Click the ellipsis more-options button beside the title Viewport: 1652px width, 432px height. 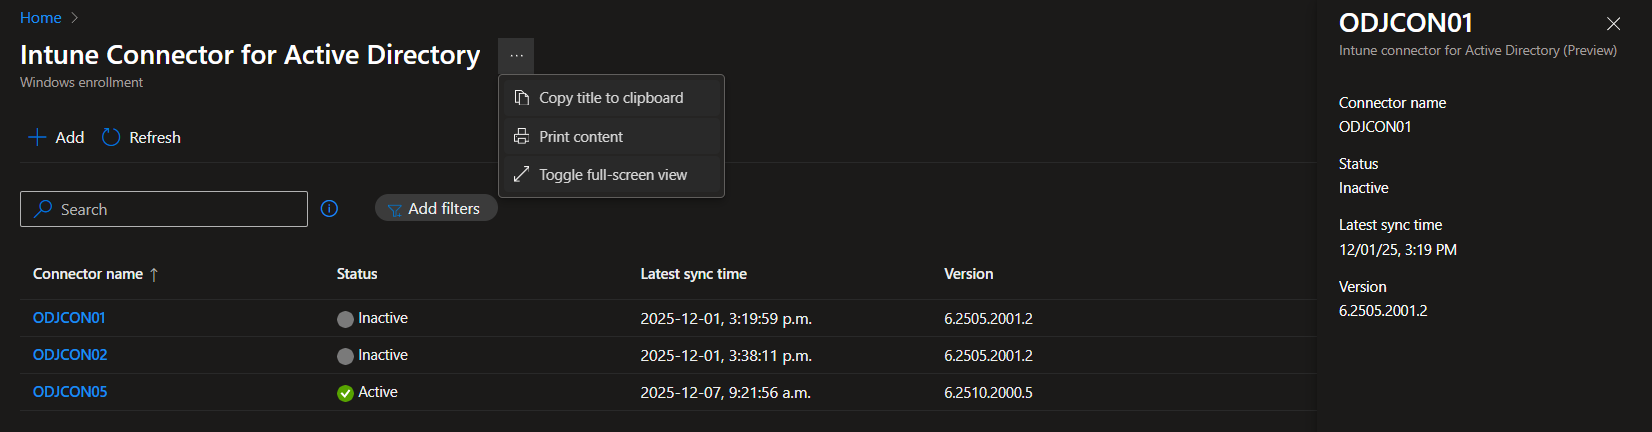(x=516, y=56)
